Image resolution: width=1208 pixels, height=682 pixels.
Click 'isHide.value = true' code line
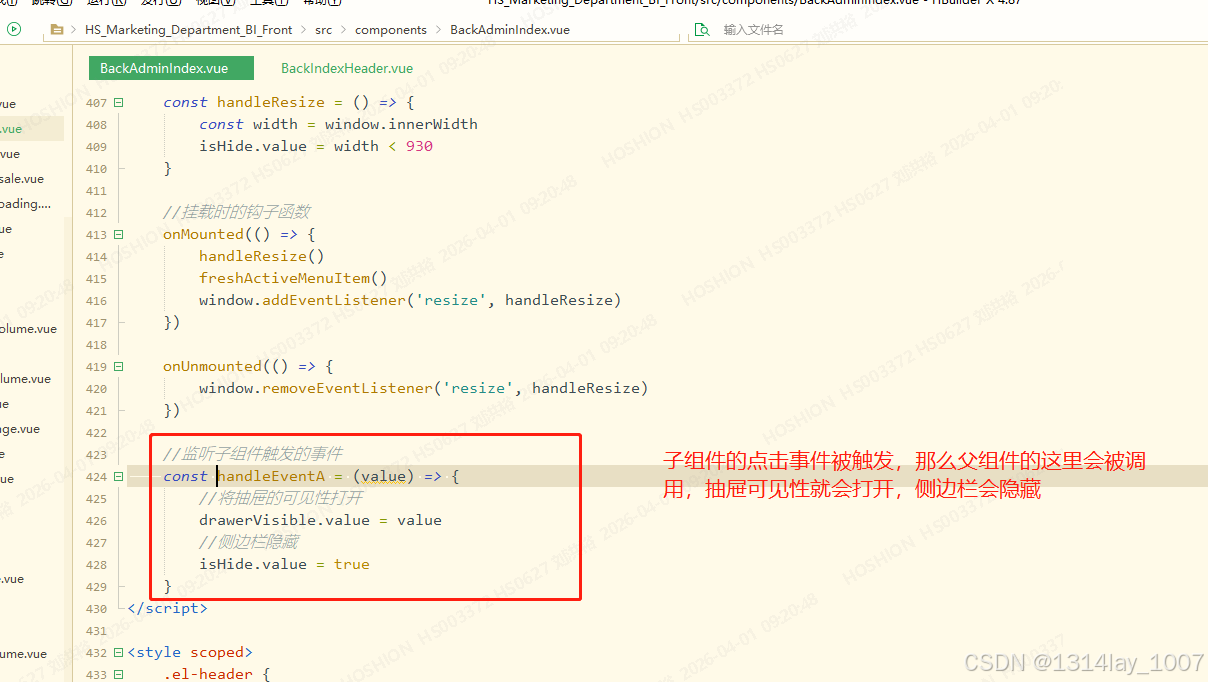[284, 564]
